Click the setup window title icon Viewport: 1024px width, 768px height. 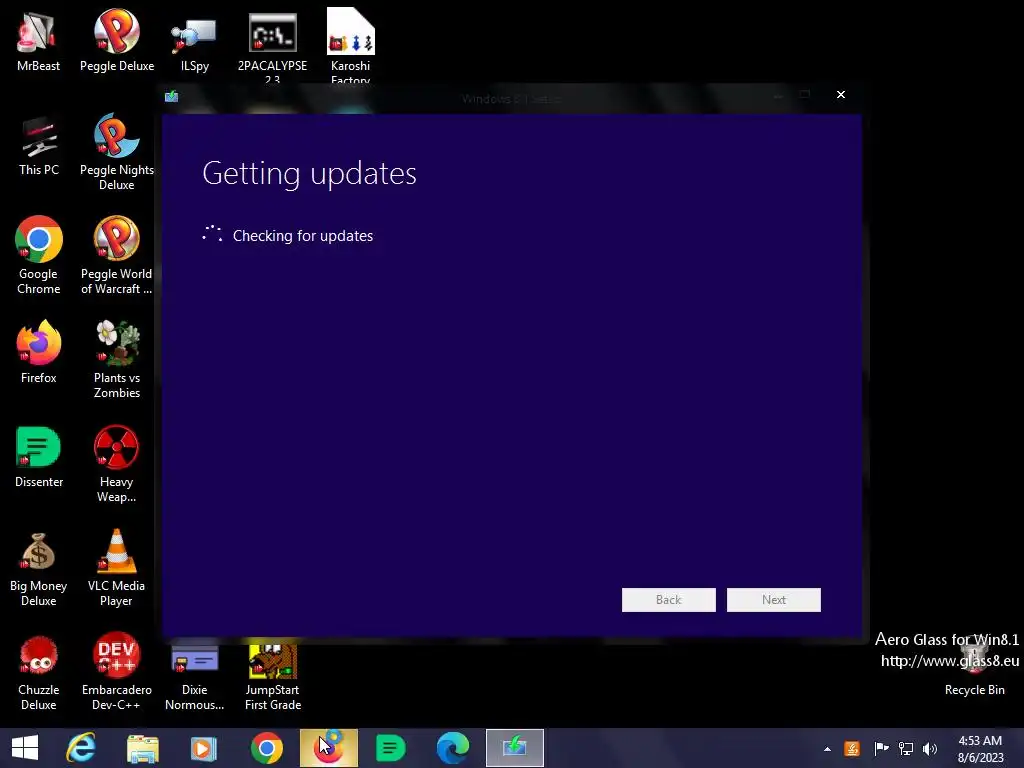point(172,97)
